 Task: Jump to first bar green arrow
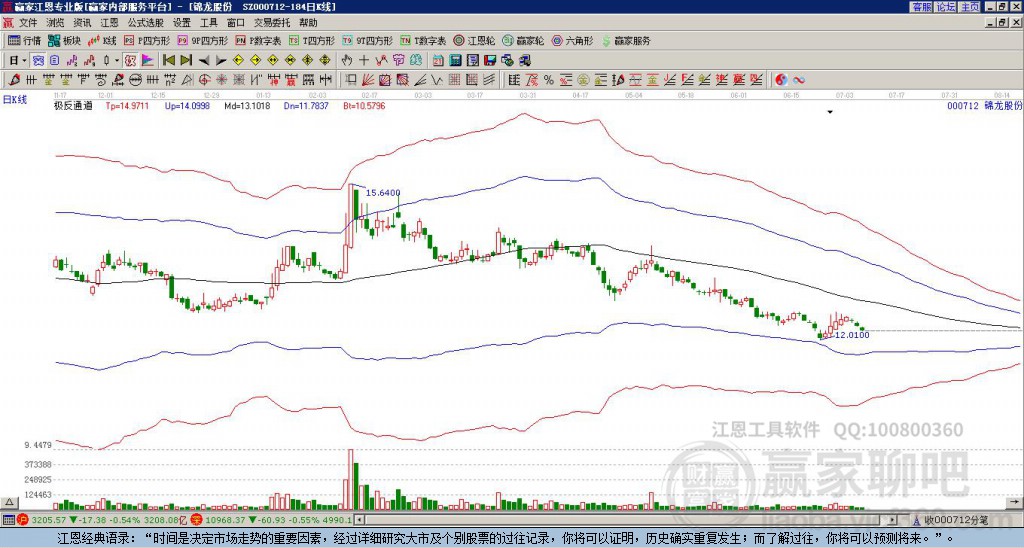tap(168, 61)
